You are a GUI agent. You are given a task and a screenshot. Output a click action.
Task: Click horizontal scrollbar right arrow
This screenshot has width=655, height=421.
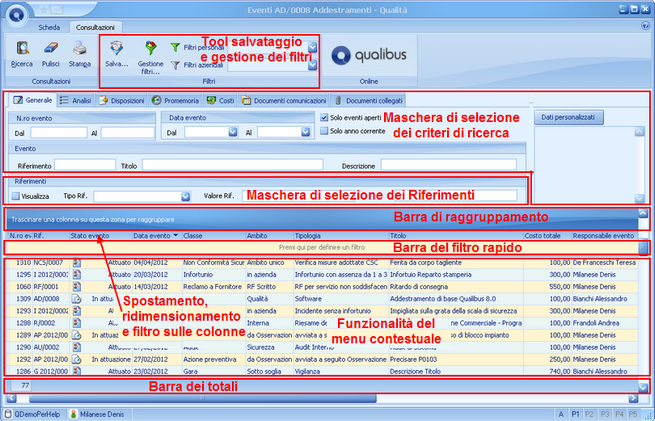pyautogui.click(x=633, y=398)
